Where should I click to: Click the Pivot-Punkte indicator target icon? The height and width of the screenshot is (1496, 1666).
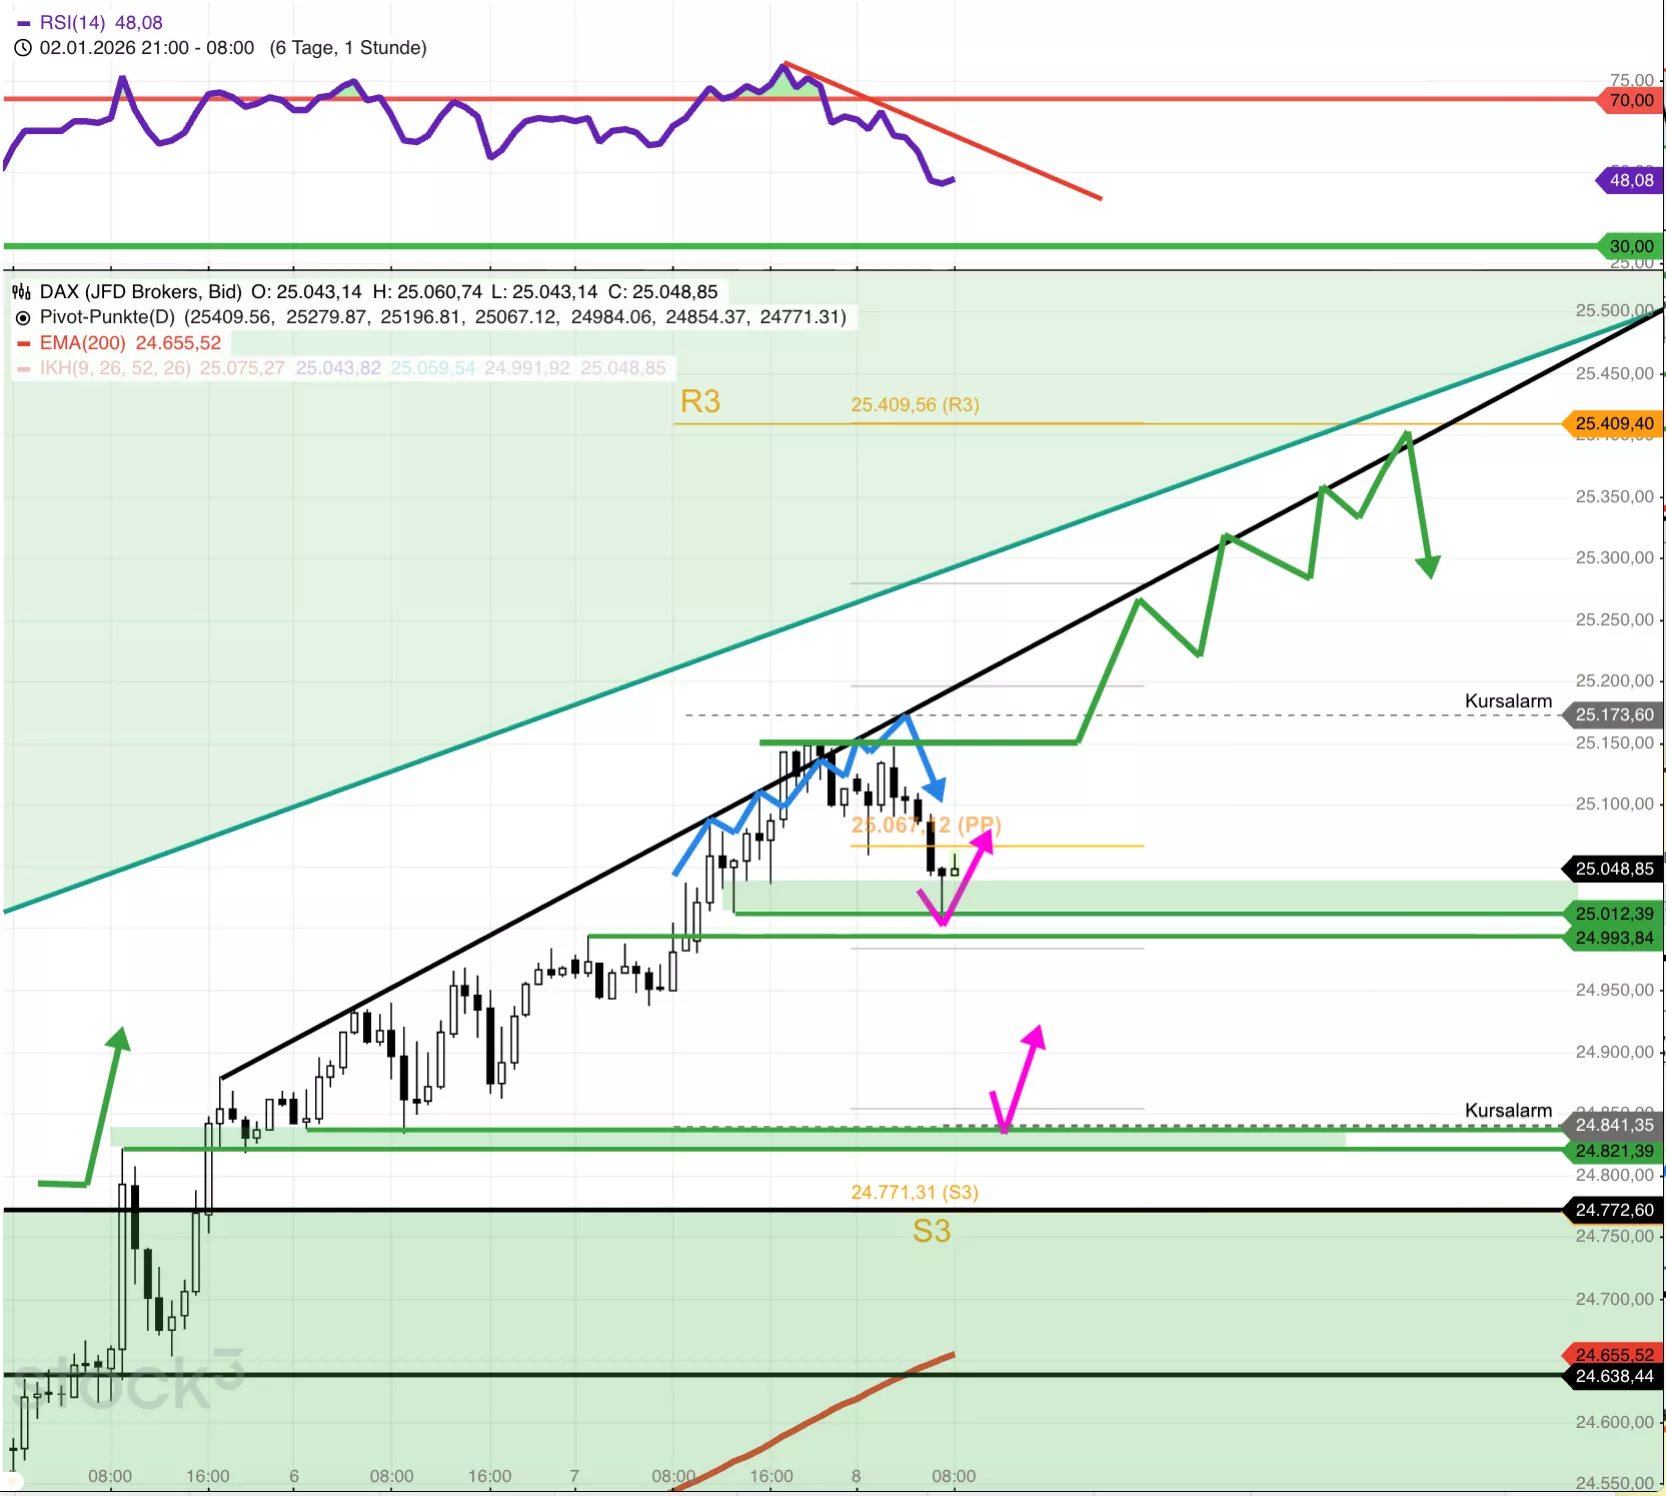[23, 318]
